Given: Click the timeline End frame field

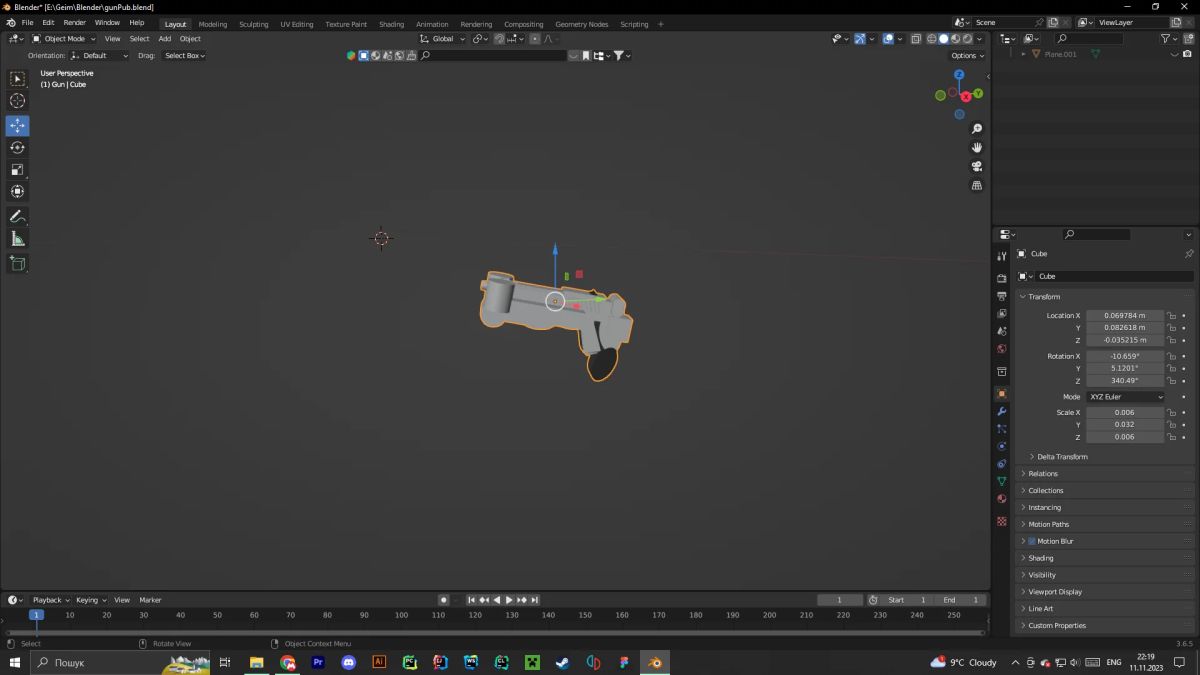Looking at the screenshot, I should [x=961, y=600].
